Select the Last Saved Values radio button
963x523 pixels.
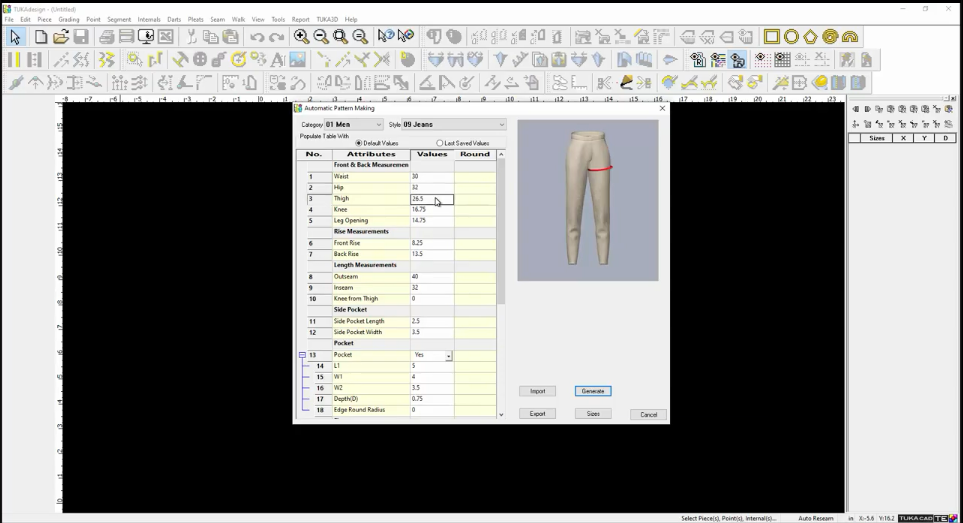pyautogui.click(x=440, y=143)
